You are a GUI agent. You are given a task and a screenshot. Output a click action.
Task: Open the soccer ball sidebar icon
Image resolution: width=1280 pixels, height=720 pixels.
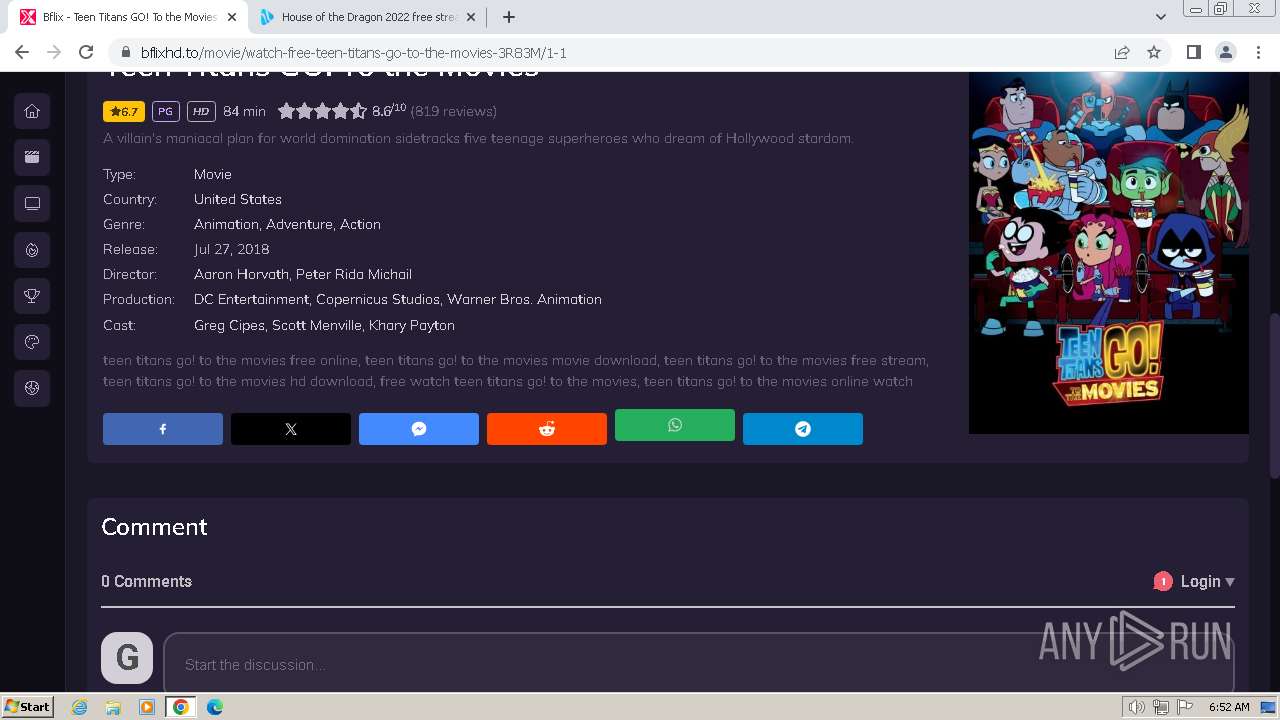[32, 388]
